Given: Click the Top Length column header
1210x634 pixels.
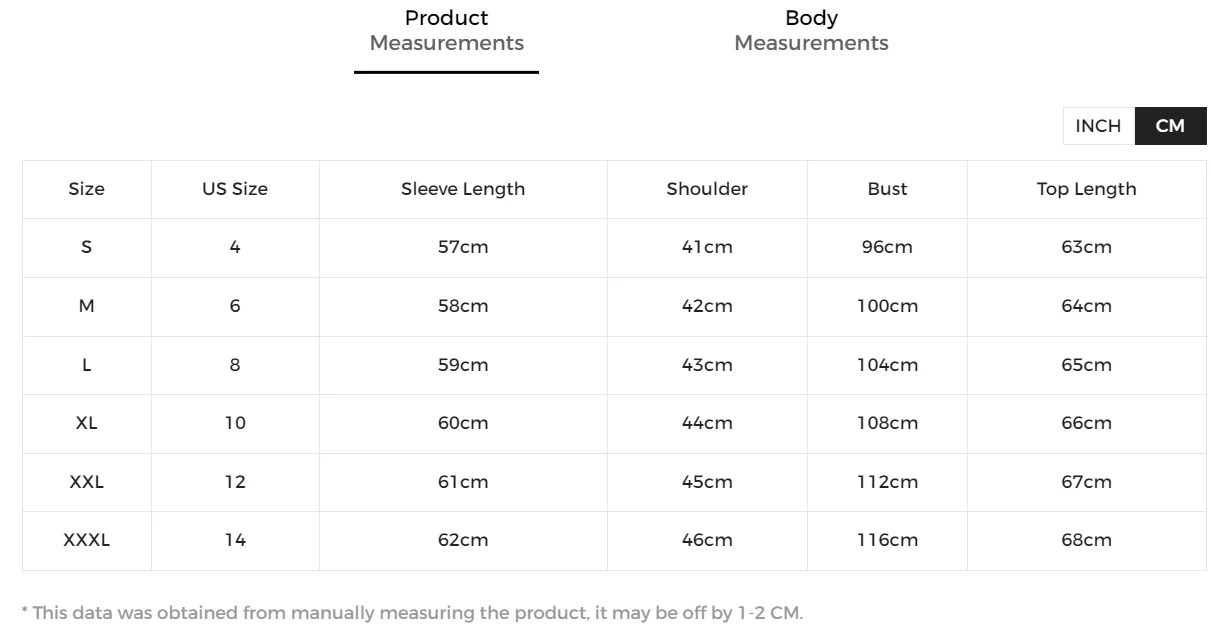Looking at the screenshot, I should pos(1086,189).
